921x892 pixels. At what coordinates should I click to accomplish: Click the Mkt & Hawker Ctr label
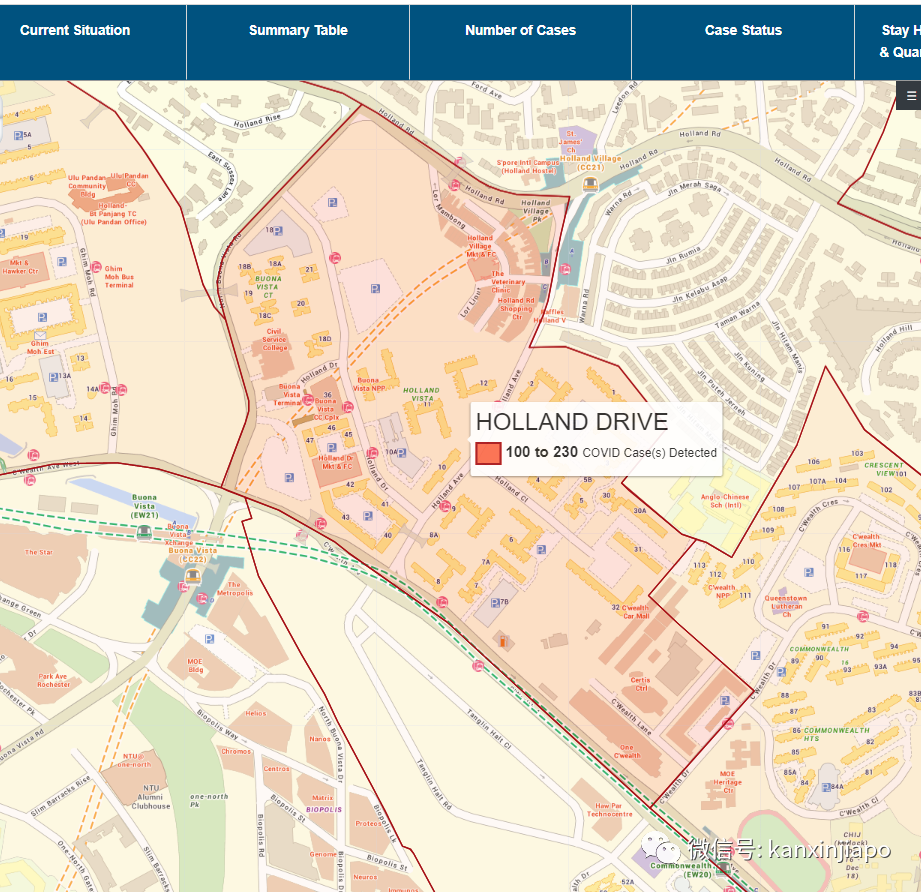(x=19, y=267)
